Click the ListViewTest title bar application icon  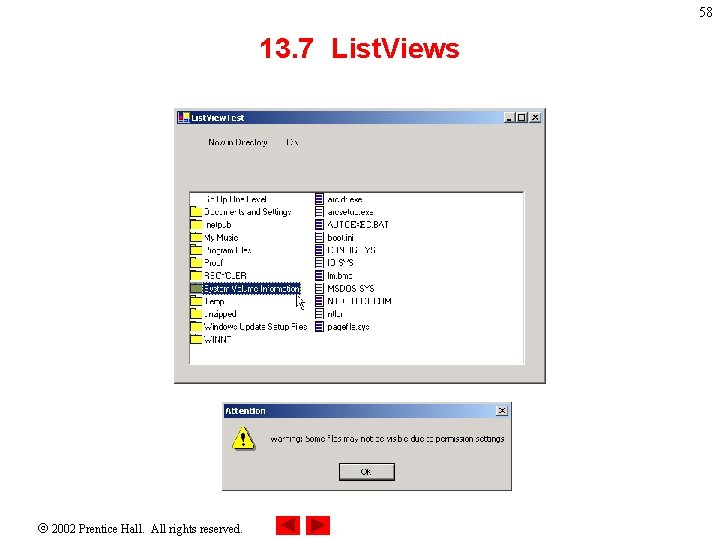coord(184,118)
